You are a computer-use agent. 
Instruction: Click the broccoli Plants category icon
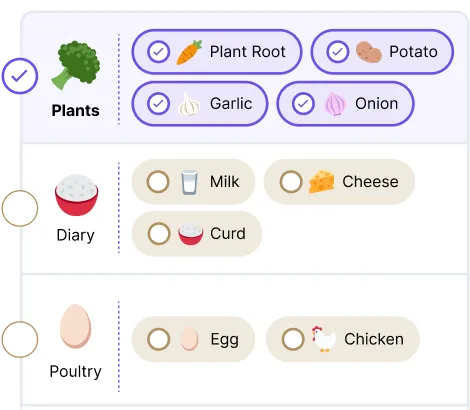[x=76, y=66]
